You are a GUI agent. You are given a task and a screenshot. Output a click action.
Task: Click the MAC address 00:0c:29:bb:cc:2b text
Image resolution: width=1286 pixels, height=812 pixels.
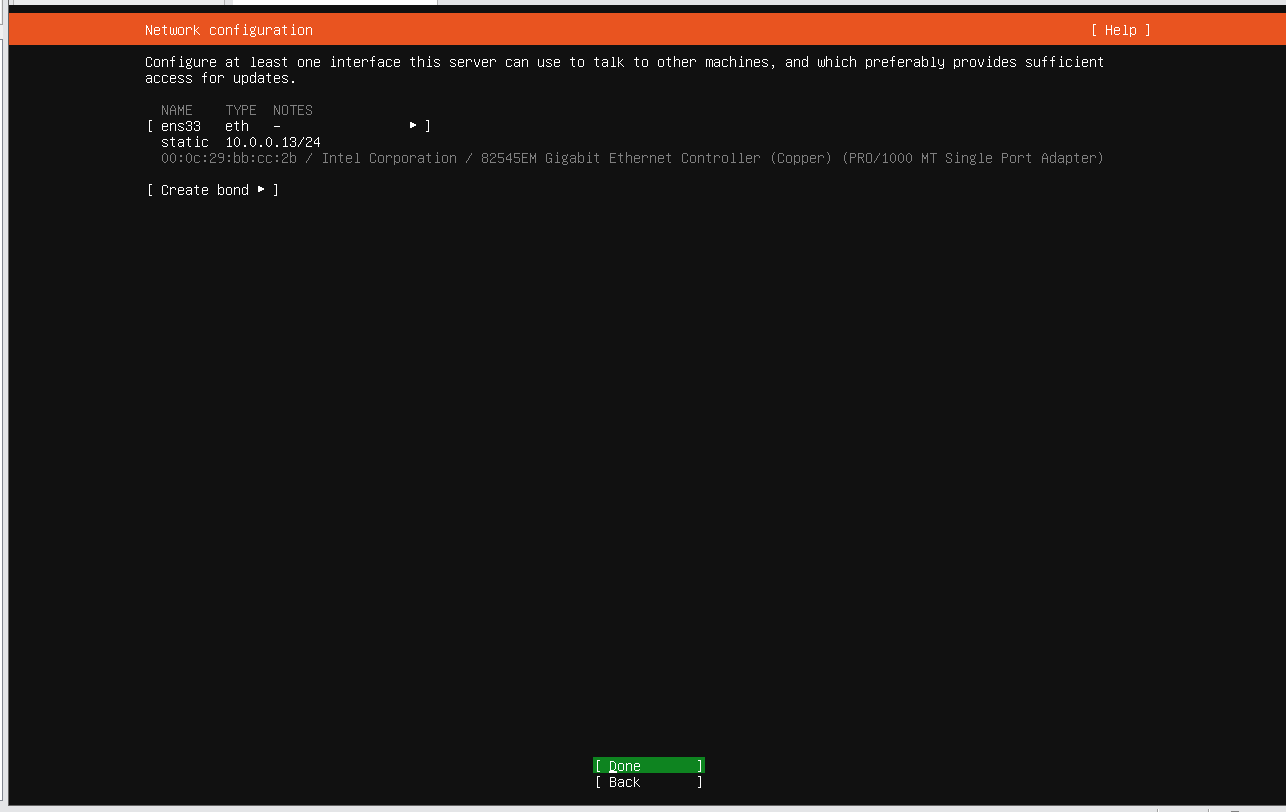point(229,158)
